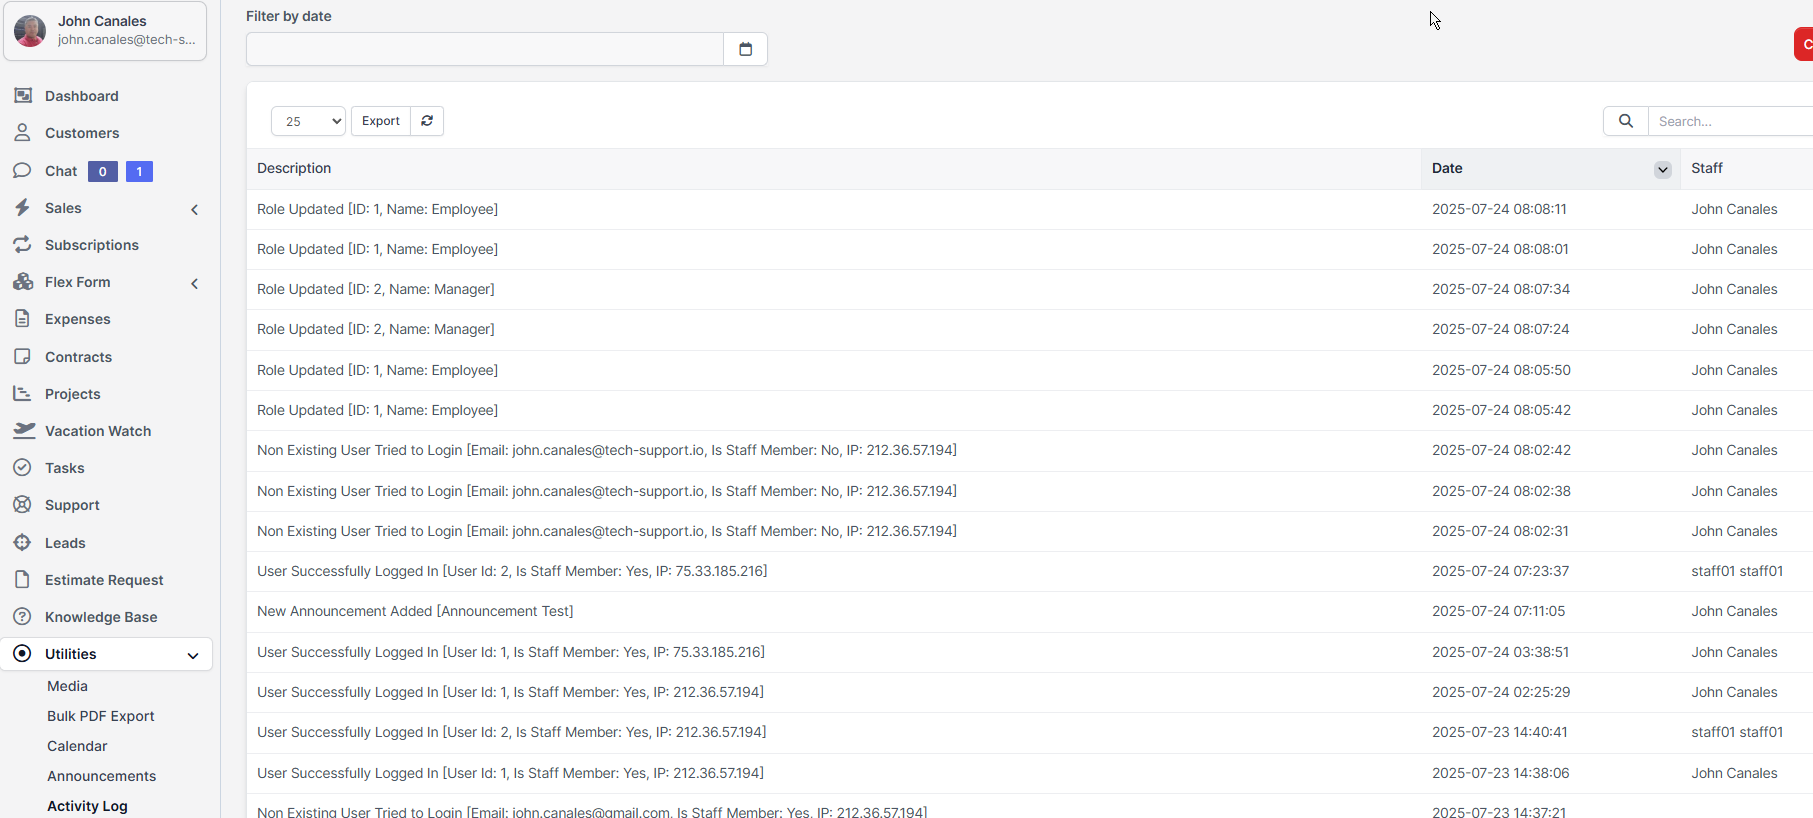
Task: Select Bulk PDF Export menu item
Action: click(x=100, y=716)
